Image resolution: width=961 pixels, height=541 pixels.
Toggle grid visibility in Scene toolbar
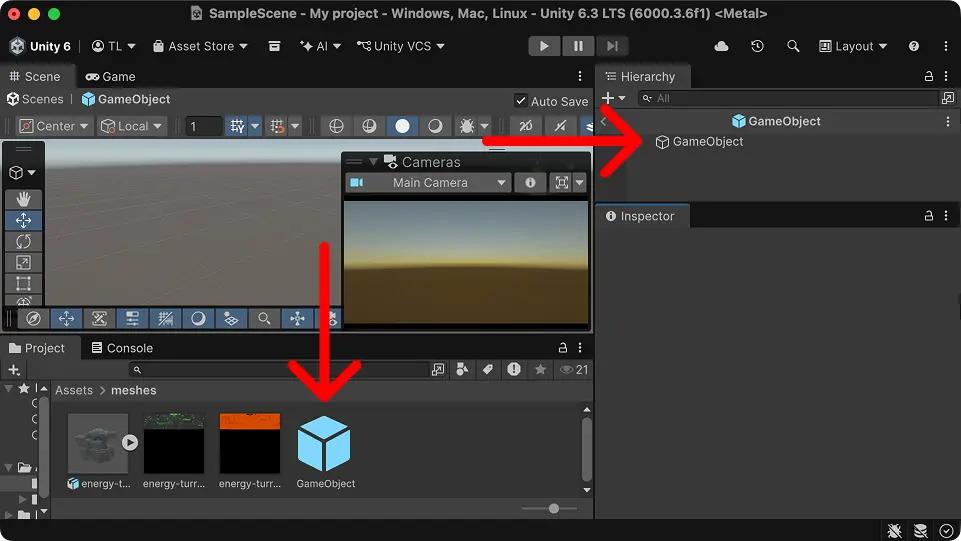point(237,126)
